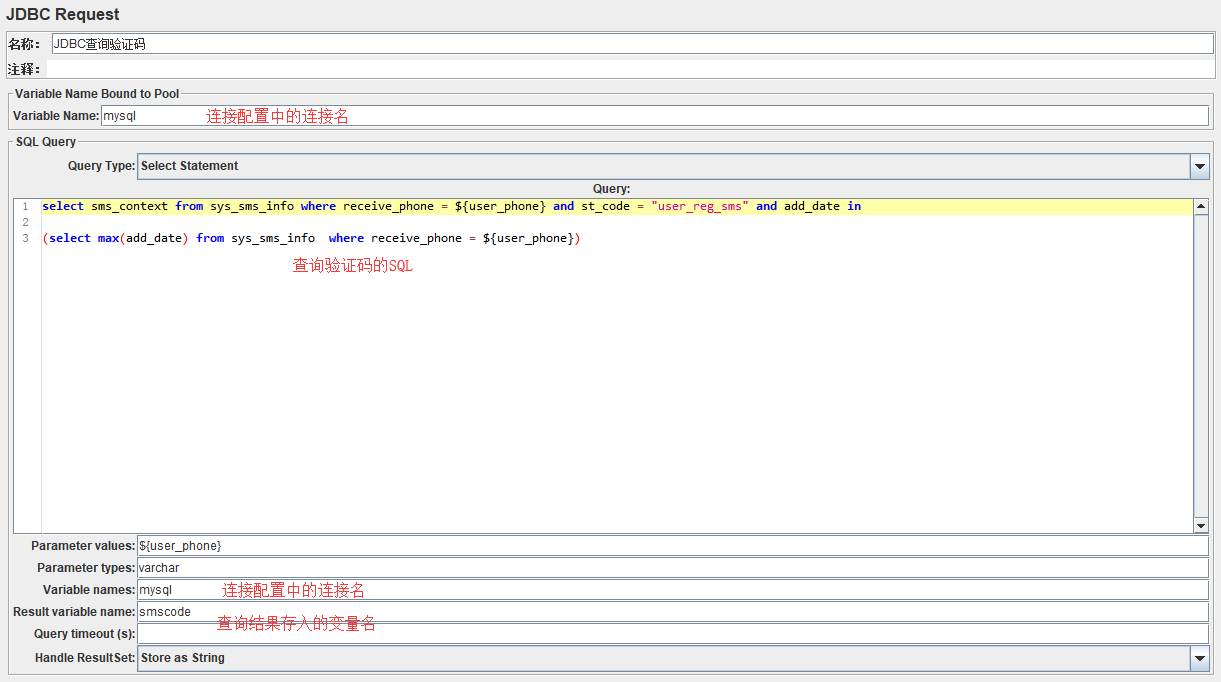Click the query editor scroll down arrow
Screen dimensions: 1221x682
(1201, 526)
